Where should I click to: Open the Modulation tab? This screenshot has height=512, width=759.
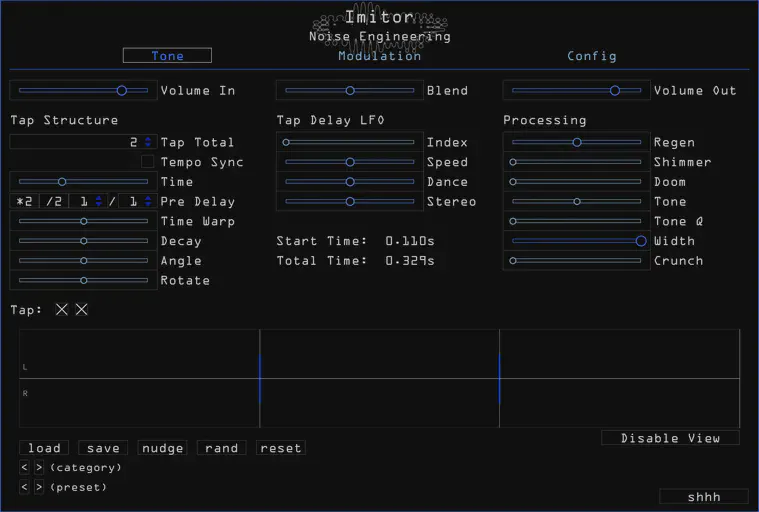(x=380, y=56)
